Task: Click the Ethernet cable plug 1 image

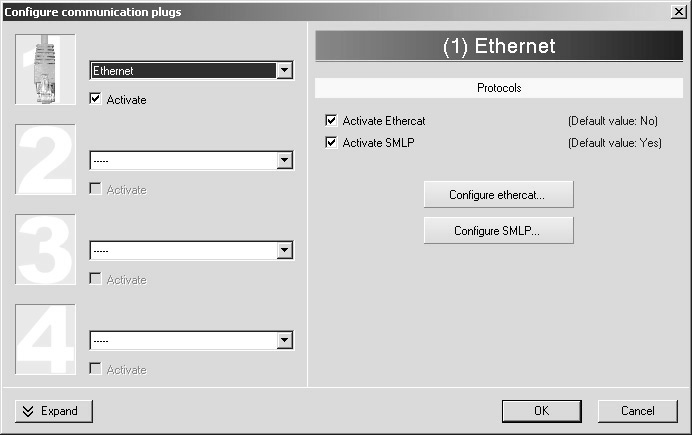Action: pos(45,70)
